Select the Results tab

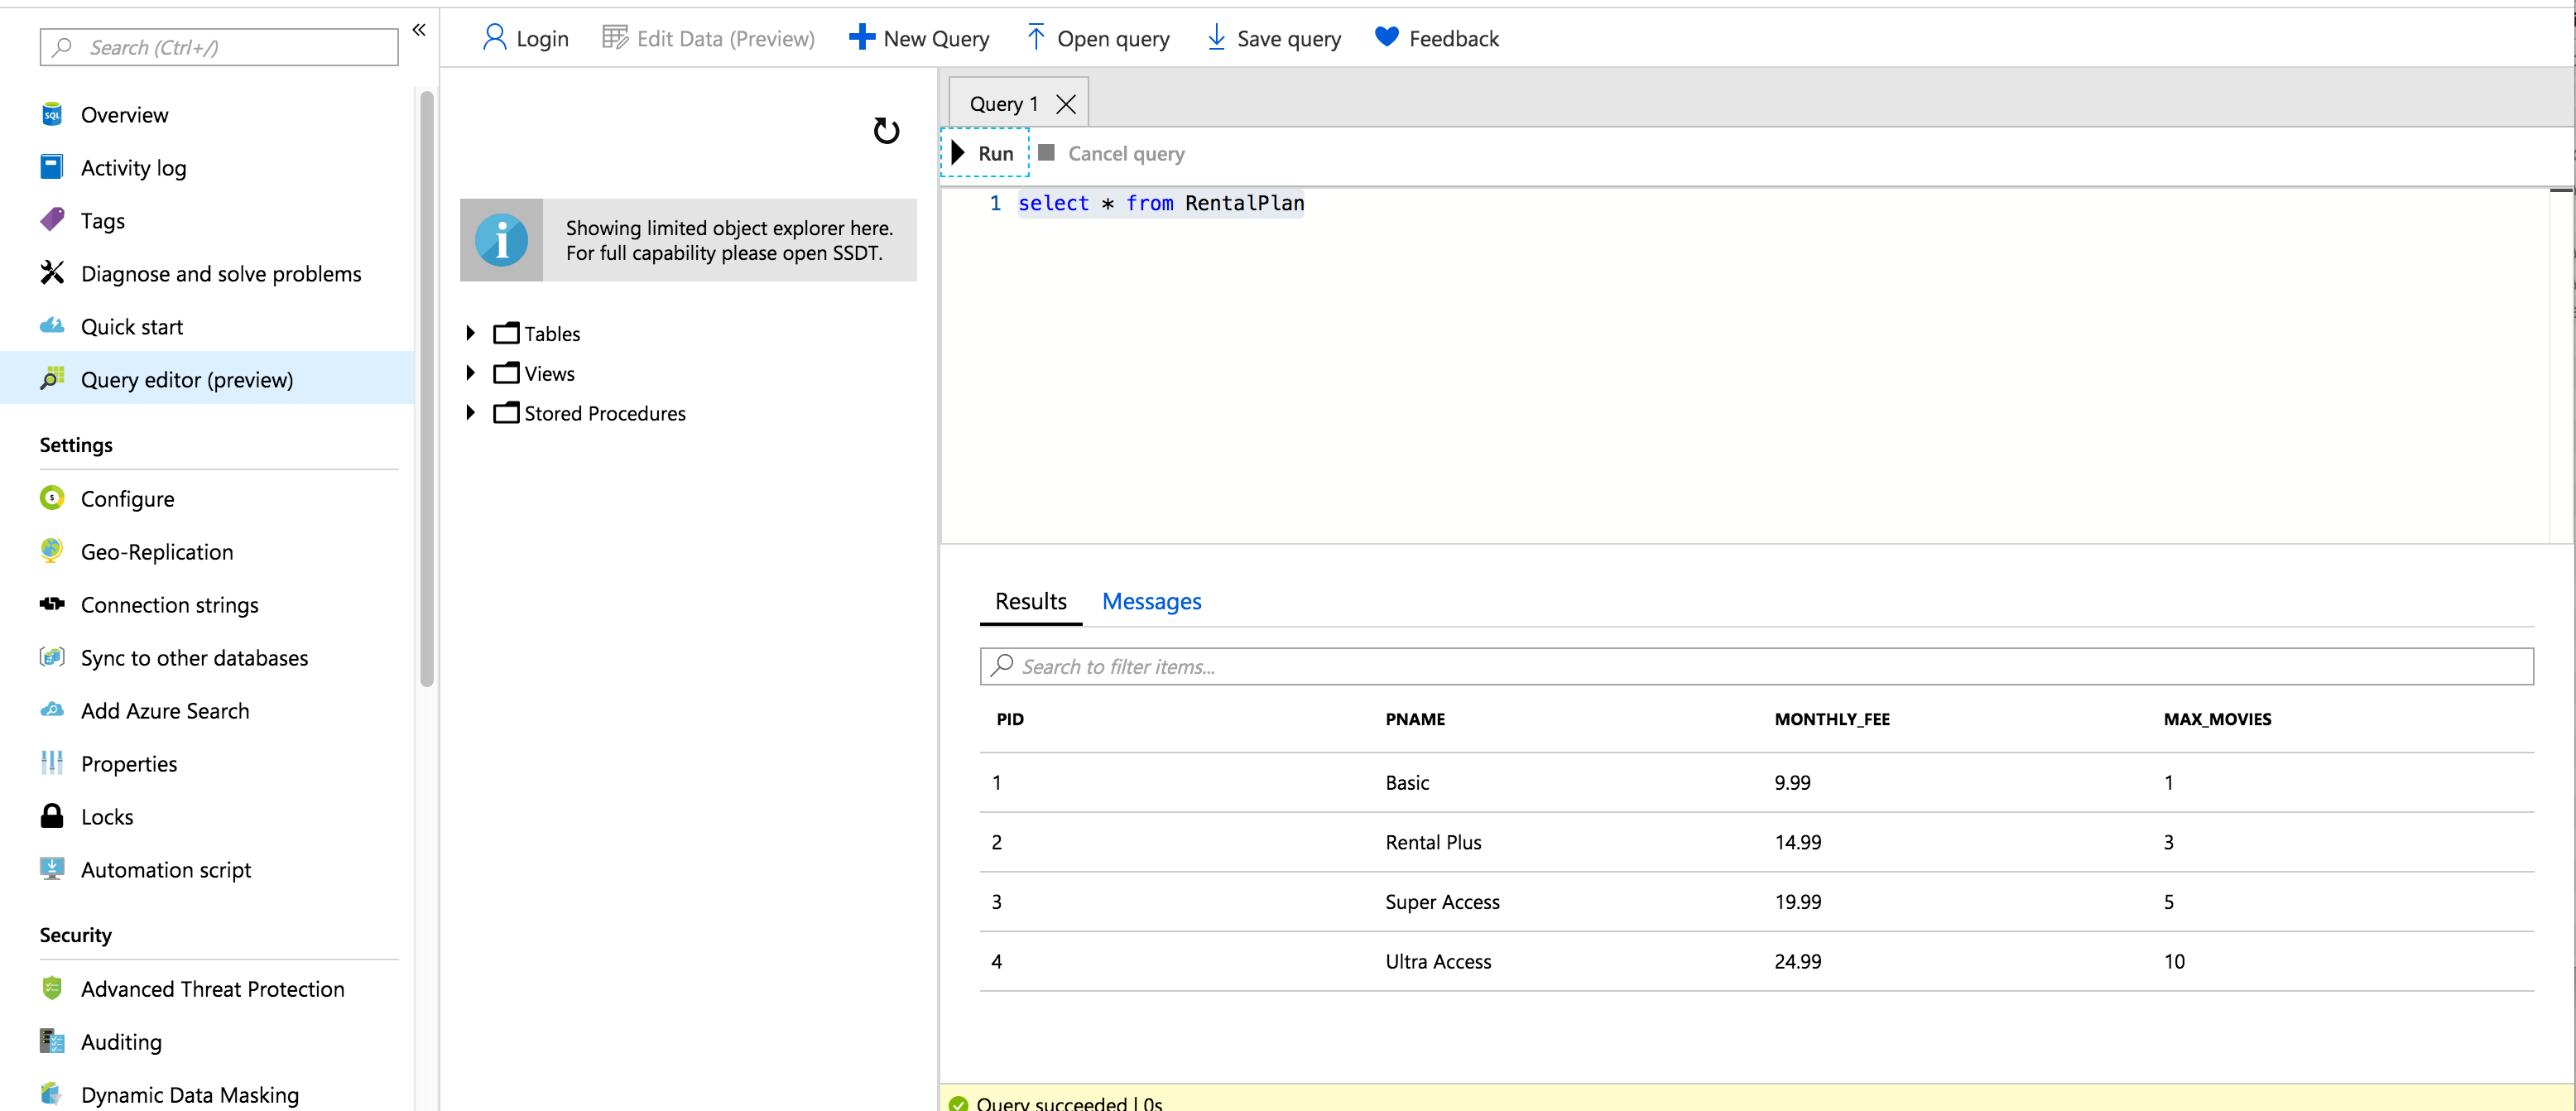[1030, 601]
